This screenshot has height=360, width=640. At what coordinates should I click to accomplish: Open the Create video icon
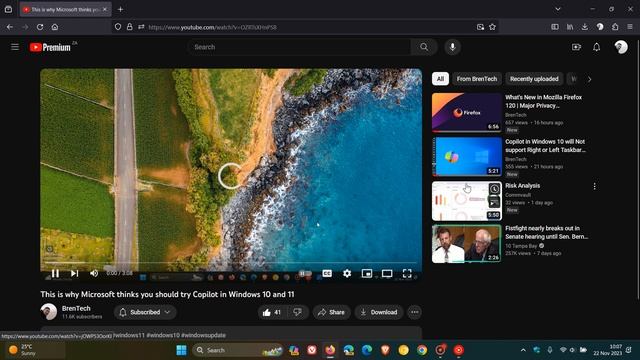(x=576, y=47)
